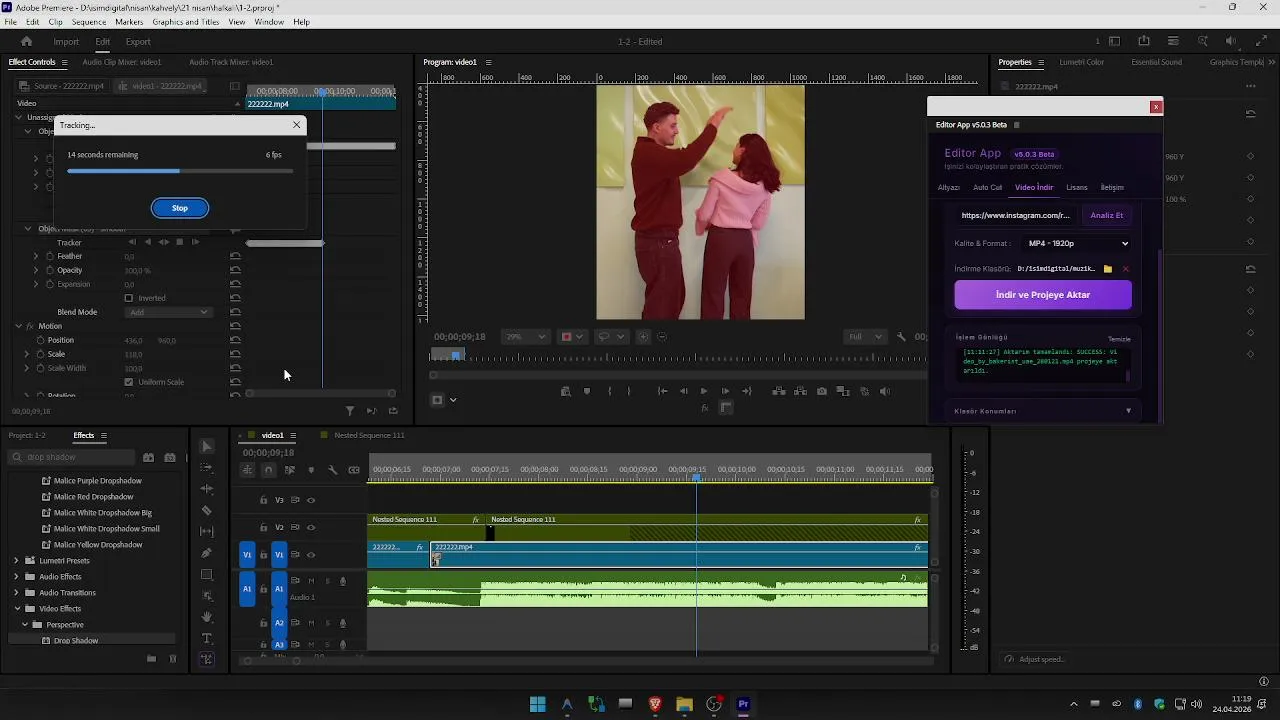The width and height of the screenshot is (1280, 720).
Task: Toggle V1 track output eye
Action: pos(311,555)
